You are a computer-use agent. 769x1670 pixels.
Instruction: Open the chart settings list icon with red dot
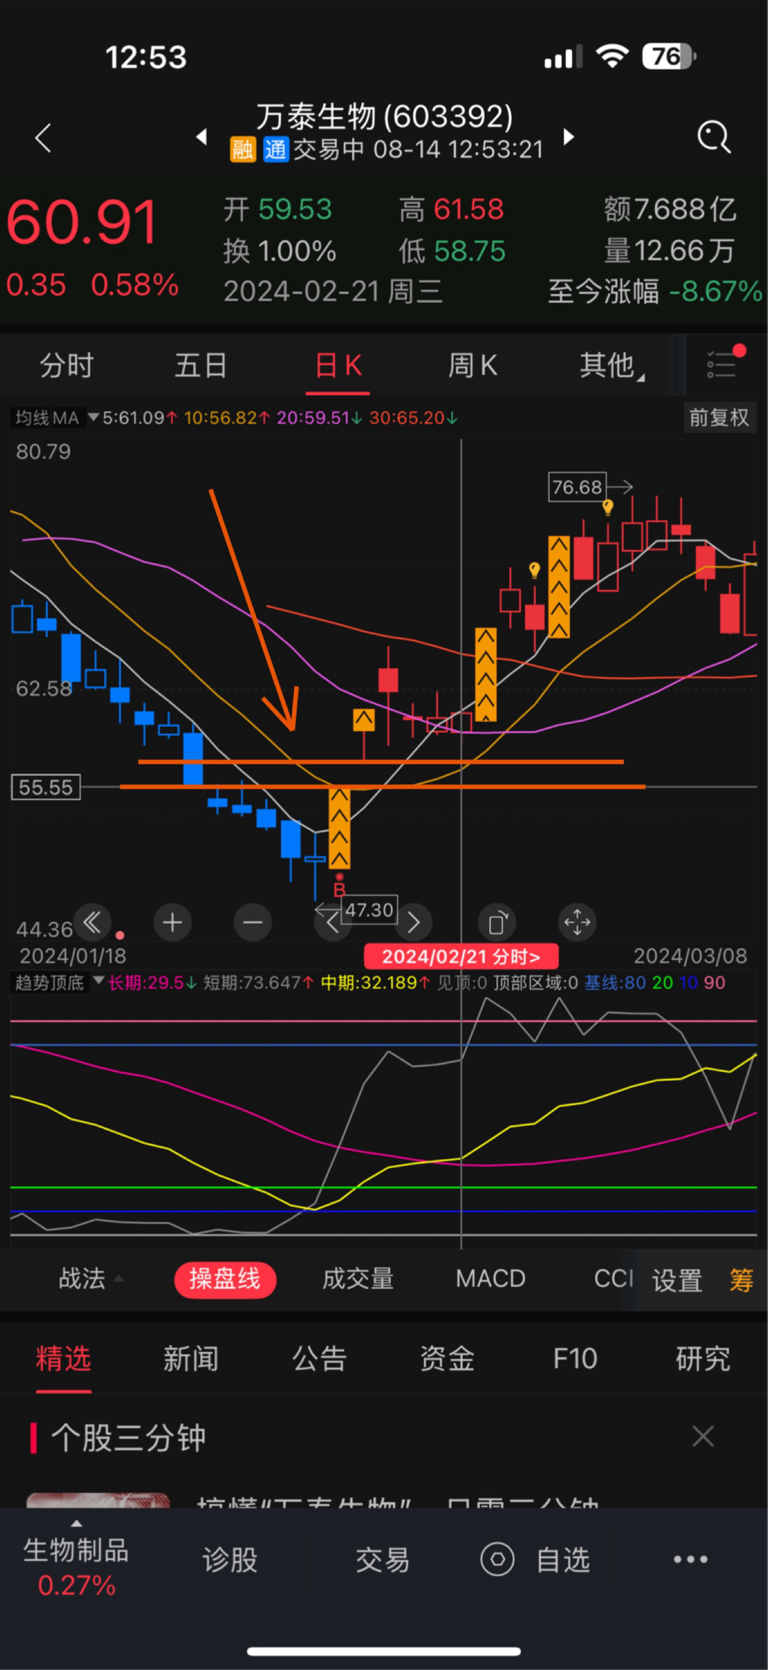(x=724, y=363)
